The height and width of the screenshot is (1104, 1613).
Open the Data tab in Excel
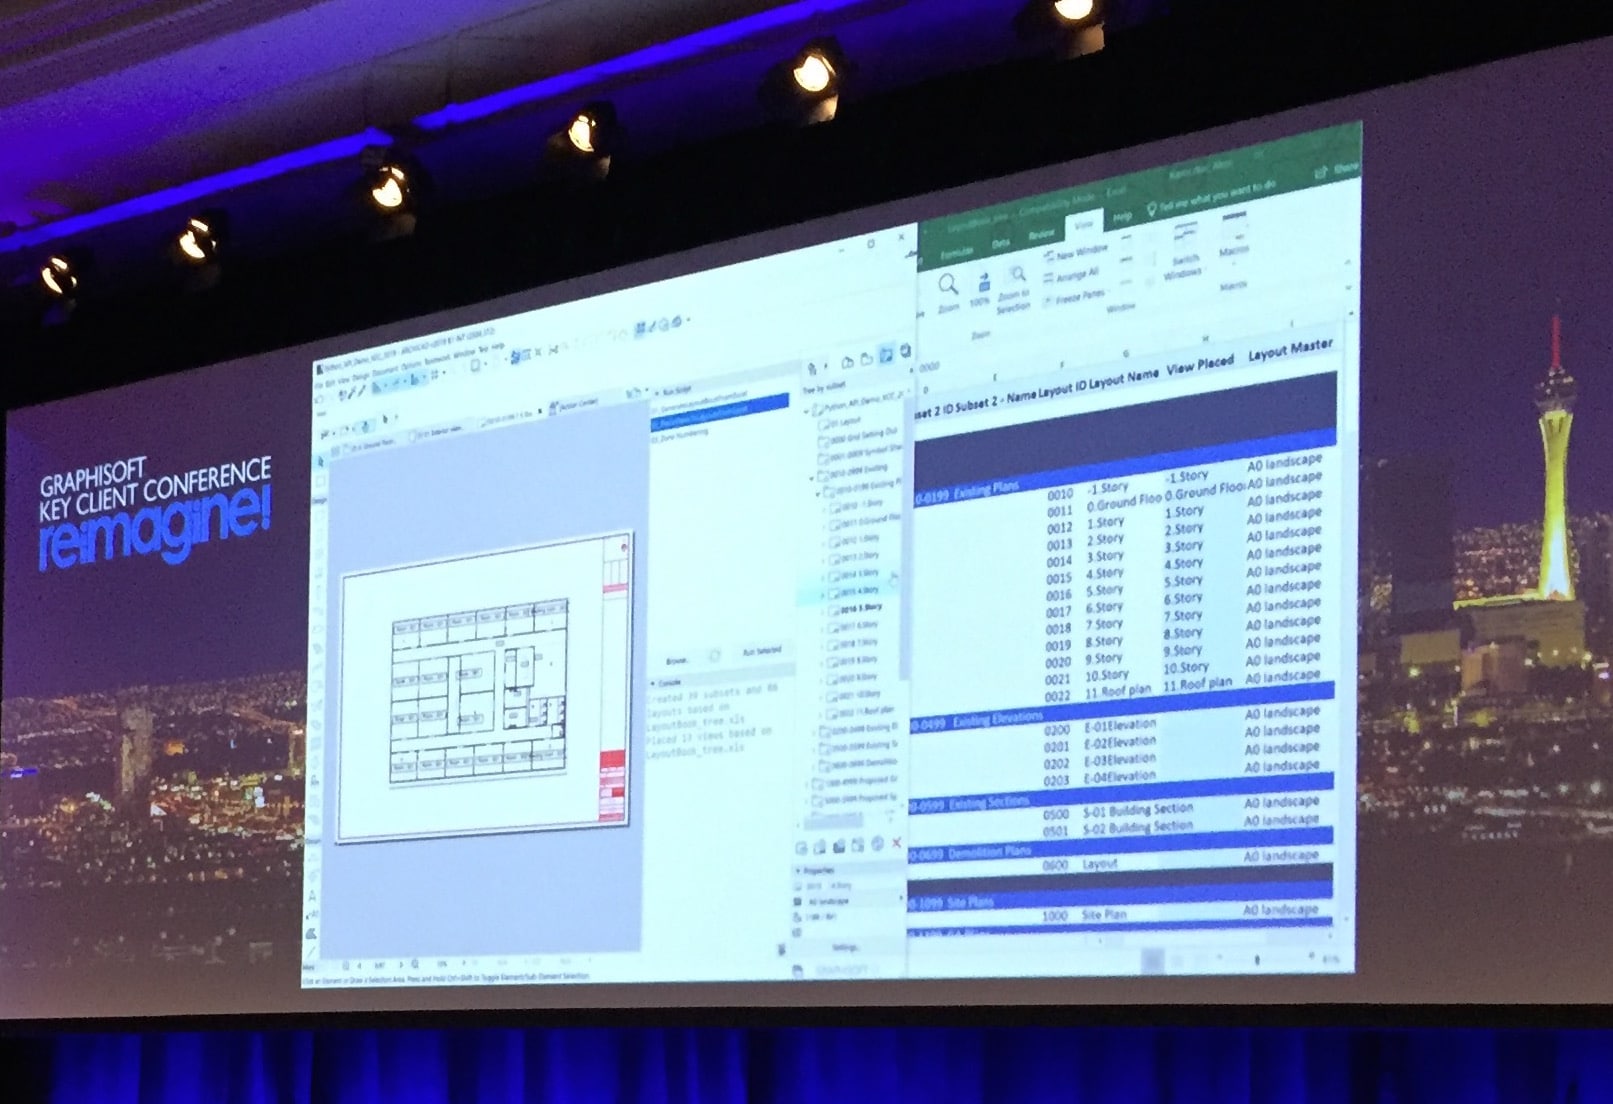(1000, 243)
